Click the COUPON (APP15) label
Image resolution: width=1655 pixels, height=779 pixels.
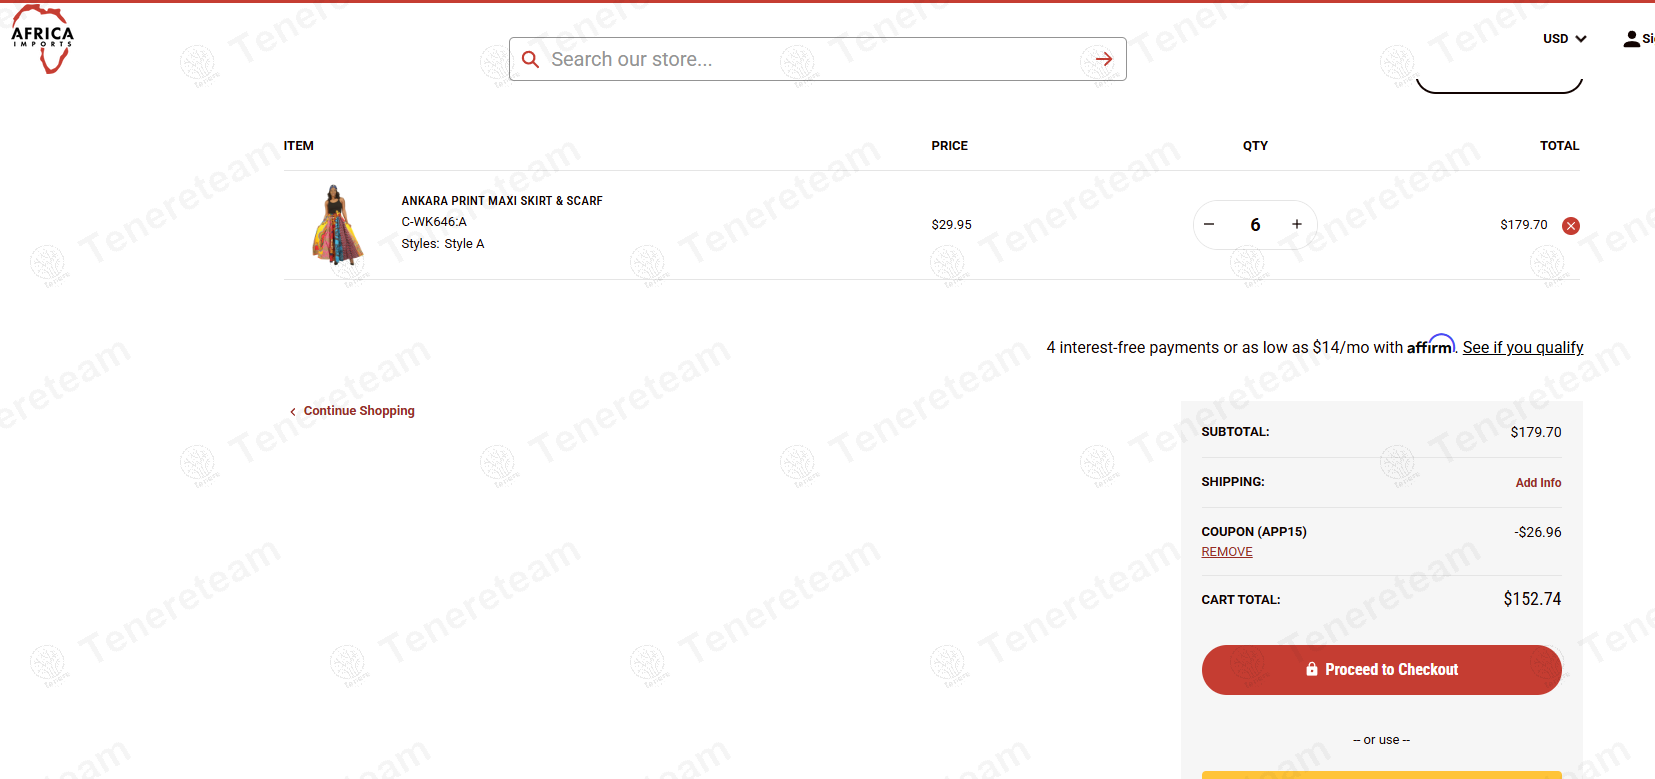pos(1254,532)
